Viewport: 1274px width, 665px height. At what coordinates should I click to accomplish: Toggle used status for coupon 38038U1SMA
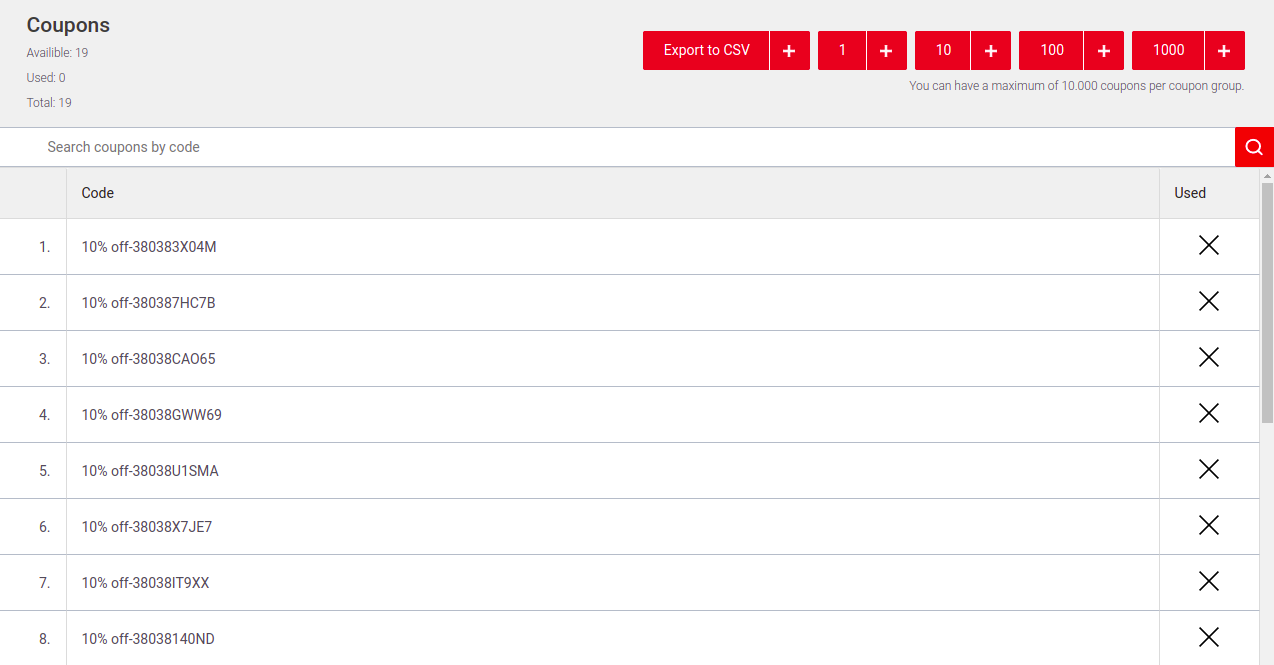point(1208,470)
